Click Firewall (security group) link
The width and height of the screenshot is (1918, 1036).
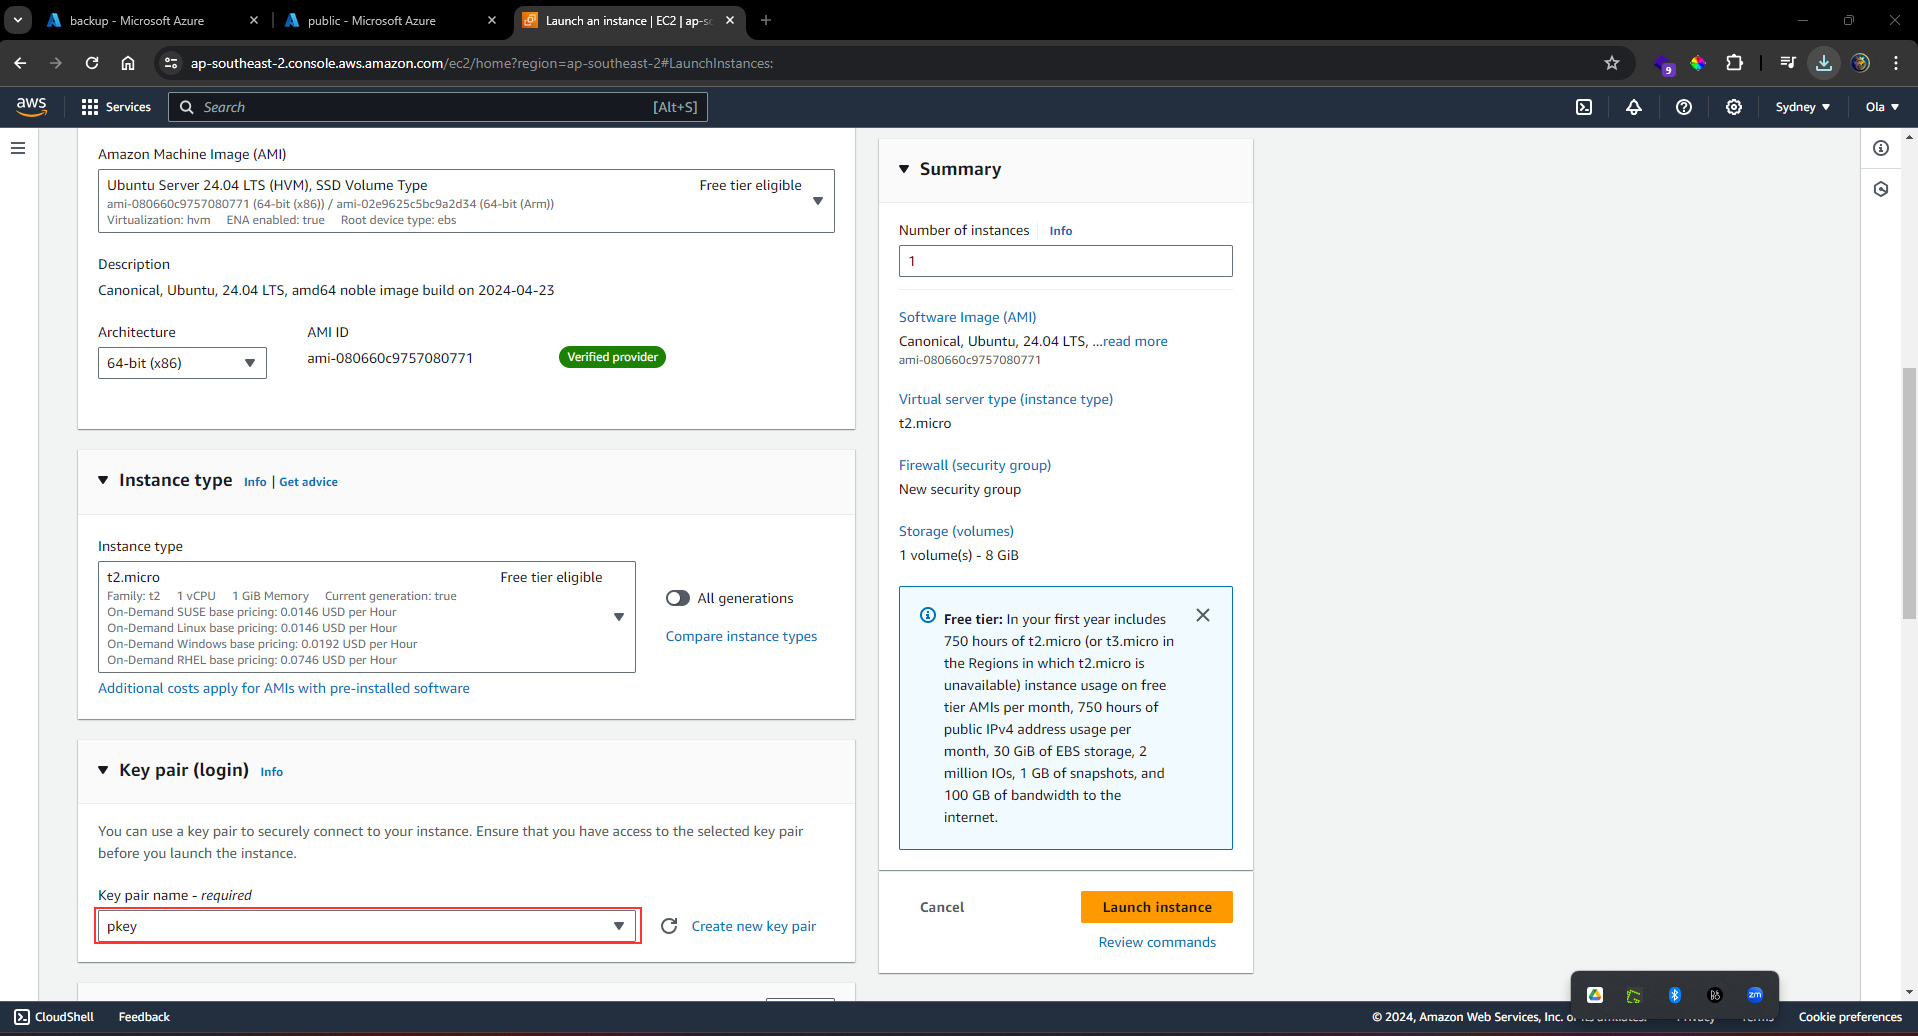click(975, 465)
